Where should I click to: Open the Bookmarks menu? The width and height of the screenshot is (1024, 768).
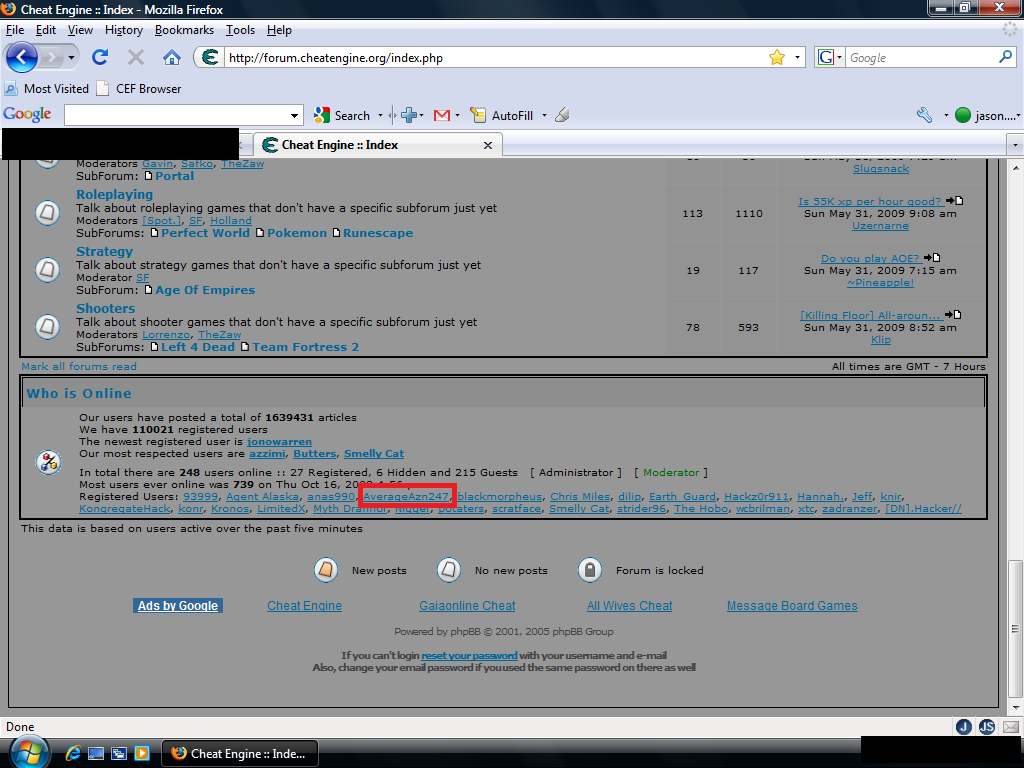[184, 30]
